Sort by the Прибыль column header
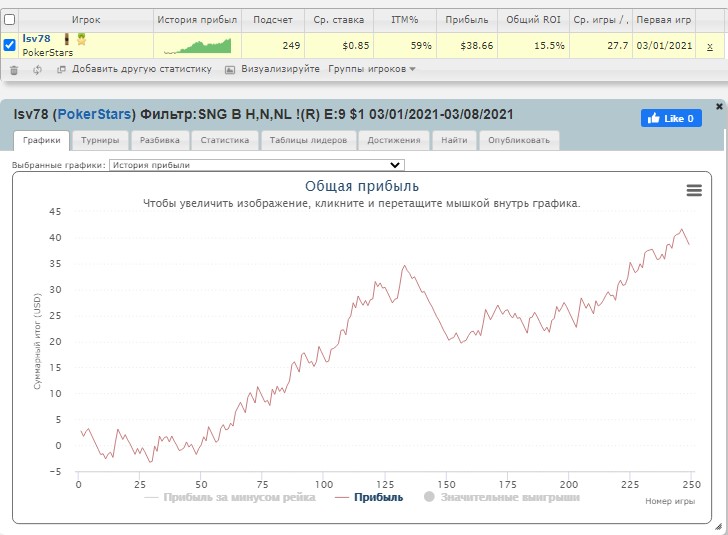Viewport: 728px width, 535px height. [x=467, y=20]
